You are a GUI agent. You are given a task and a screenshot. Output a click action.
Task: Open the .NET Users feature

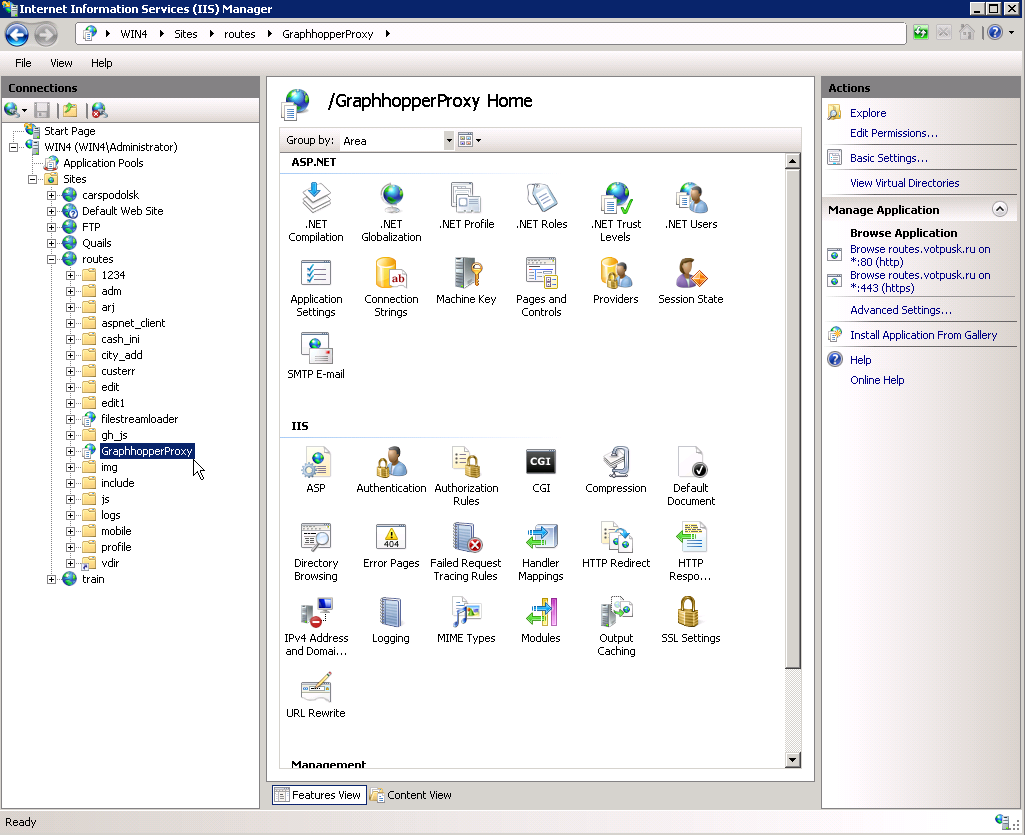691,206
